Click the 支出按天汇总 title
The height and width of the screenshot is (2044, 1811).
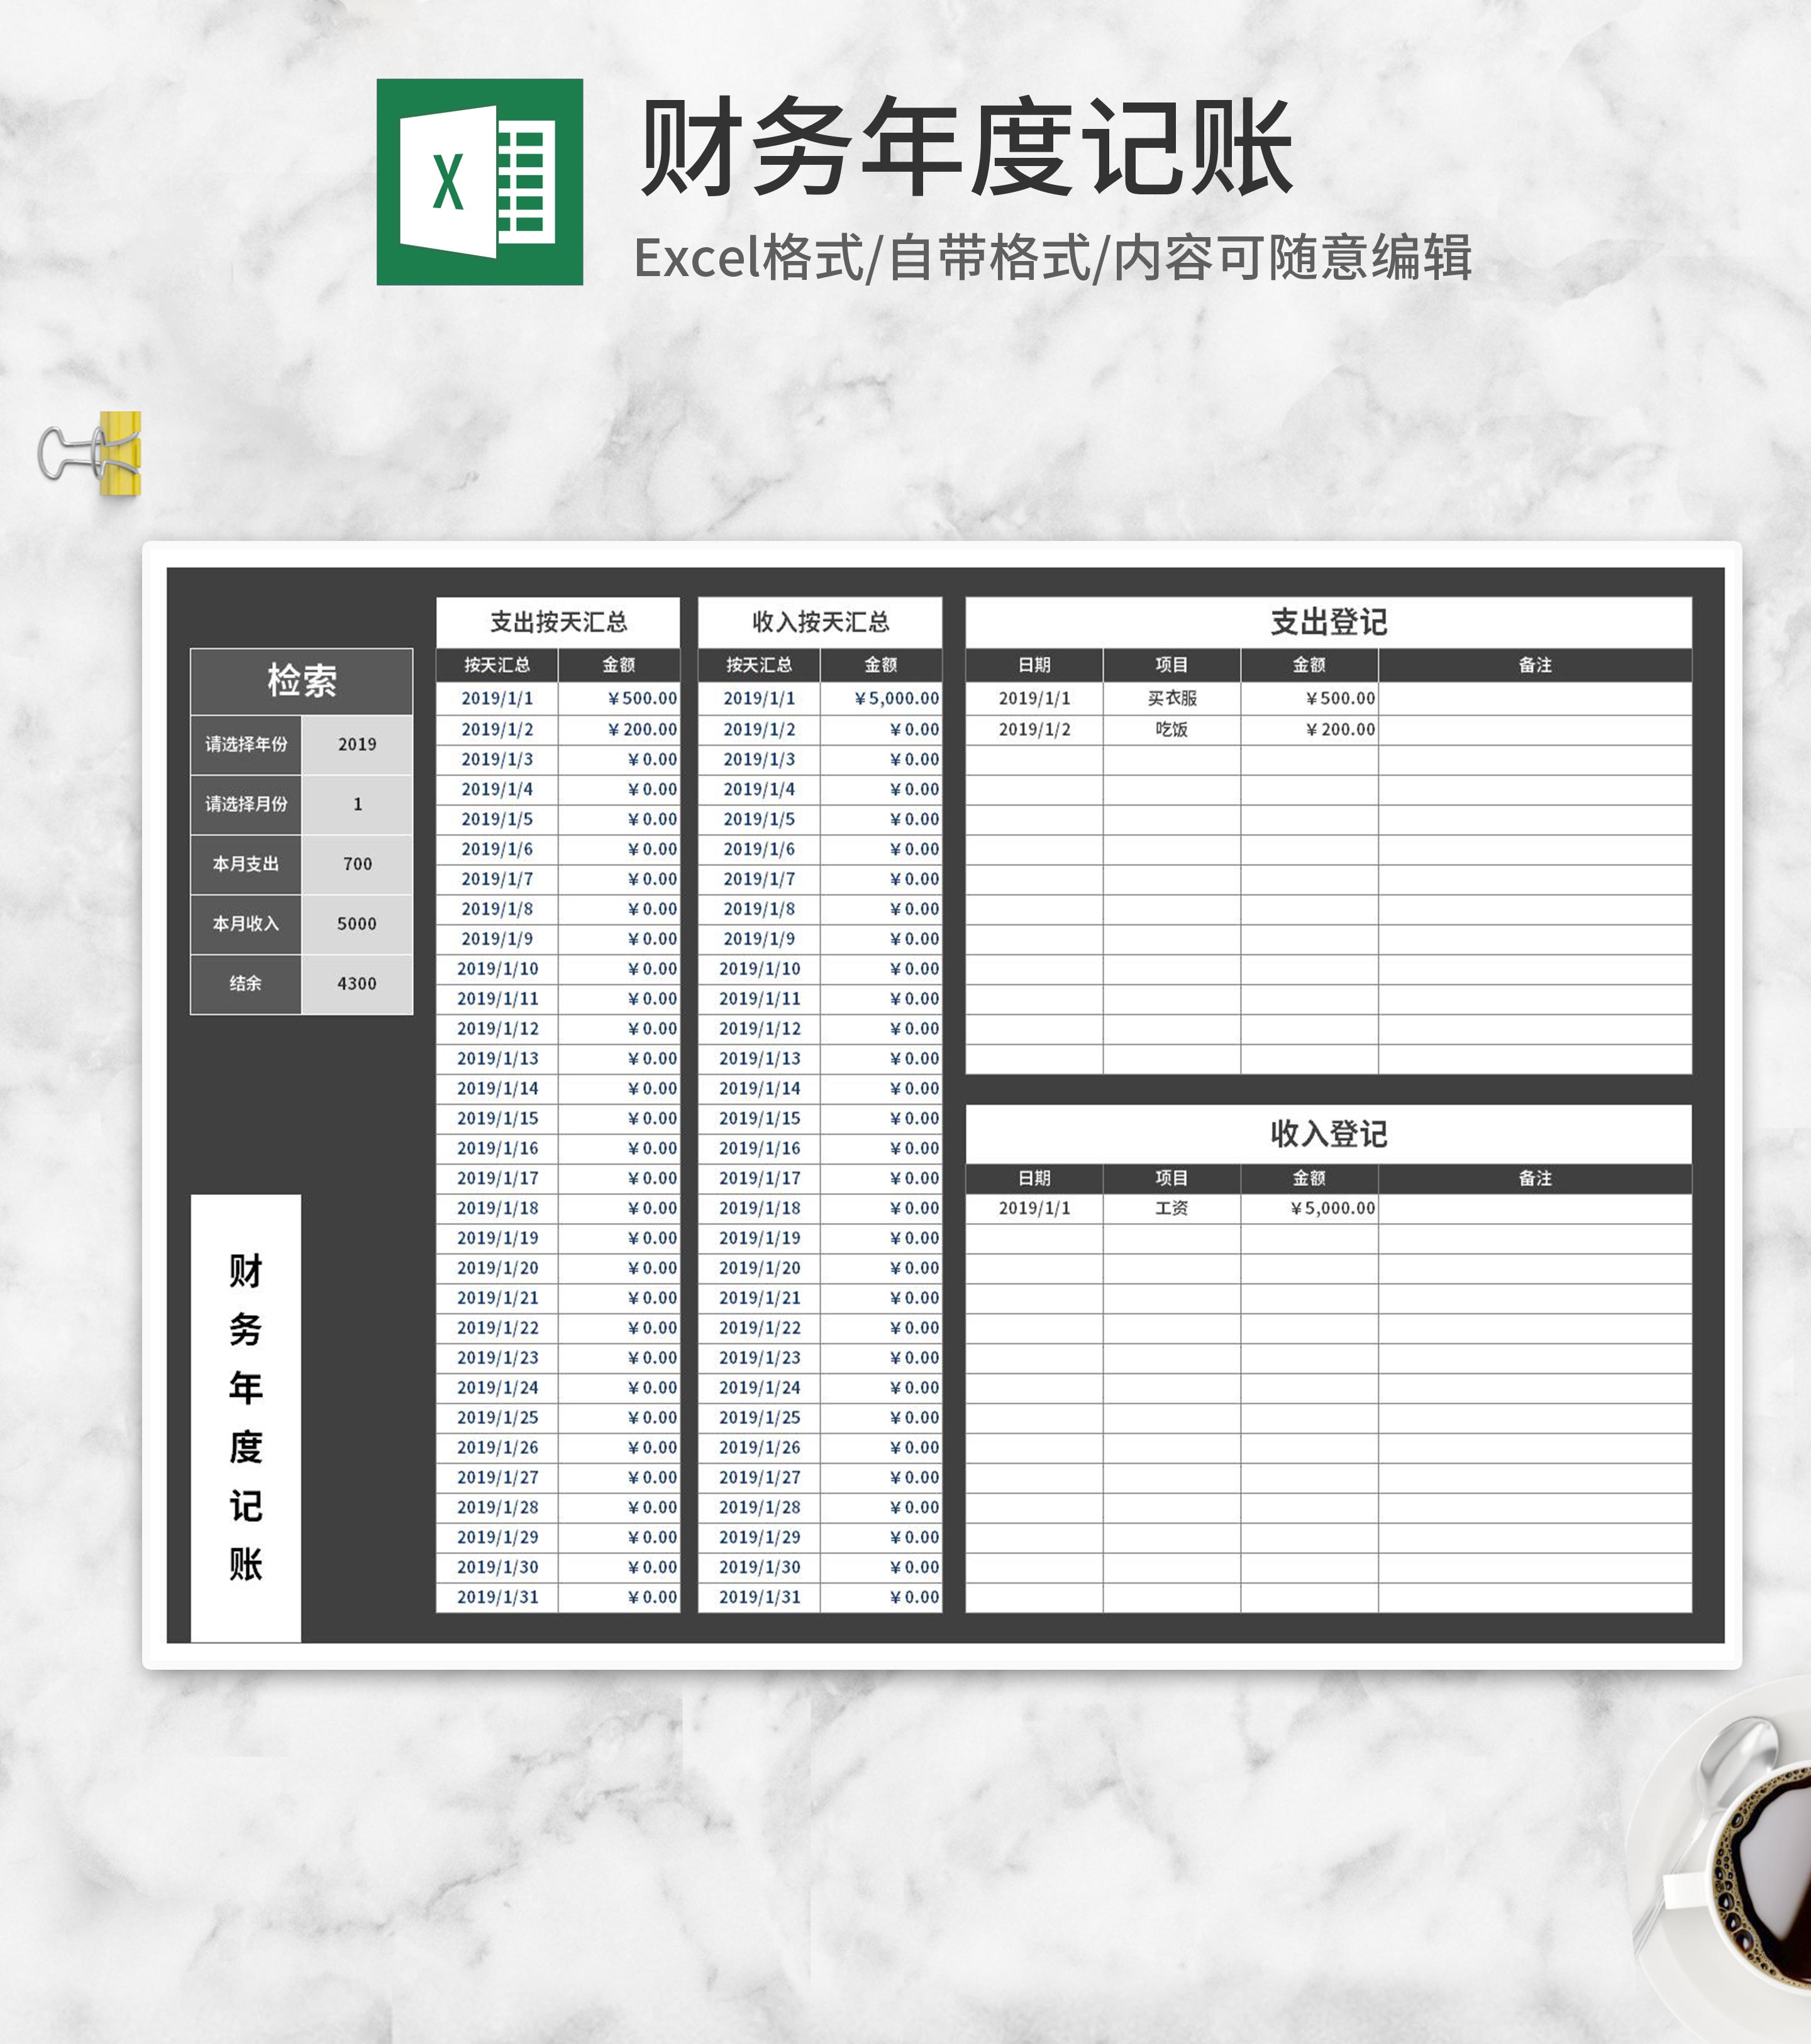coord(558,622)
